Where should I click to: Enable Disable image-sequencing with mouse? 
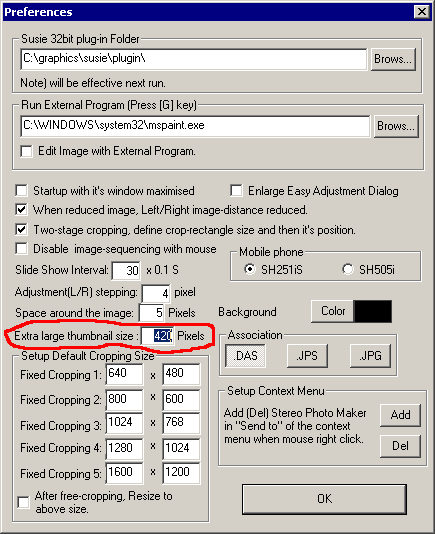click(21, 249)
